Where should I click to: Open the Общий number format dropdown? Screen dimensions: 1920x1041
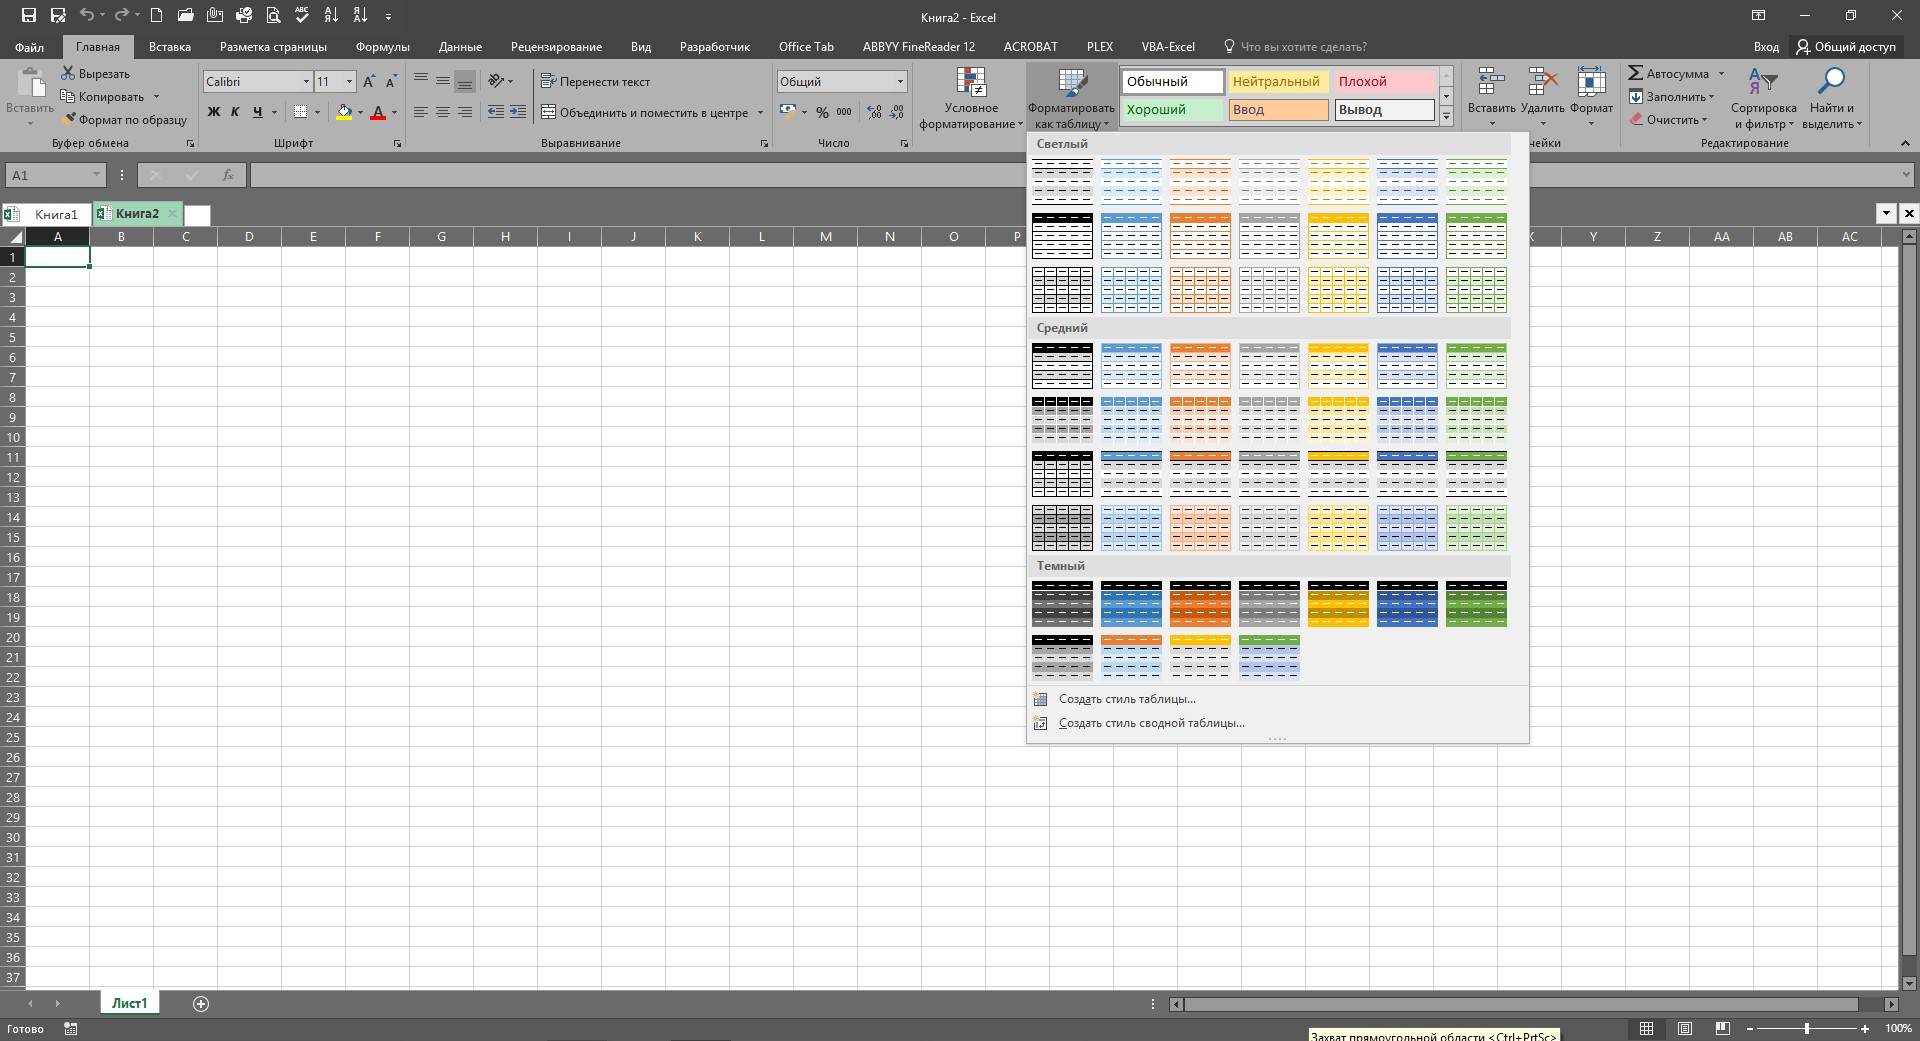tap(900, 81)
